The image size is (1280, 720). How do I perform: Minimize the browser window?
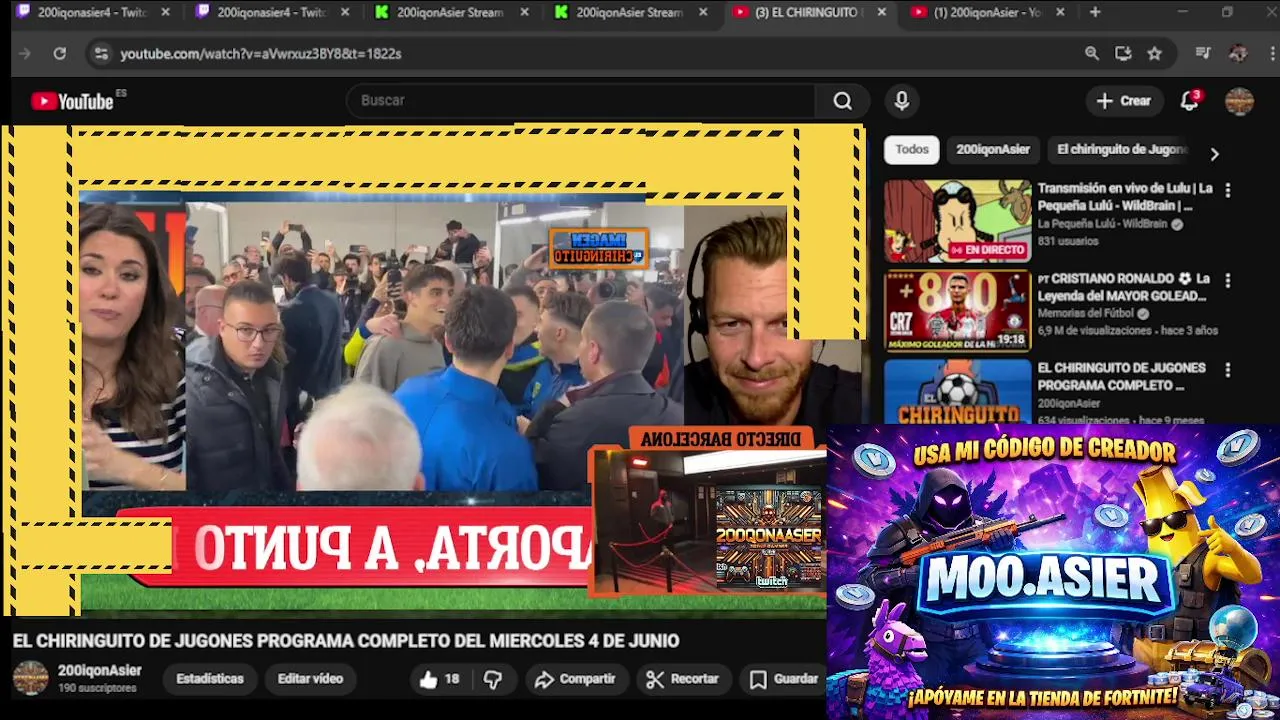1182,12
